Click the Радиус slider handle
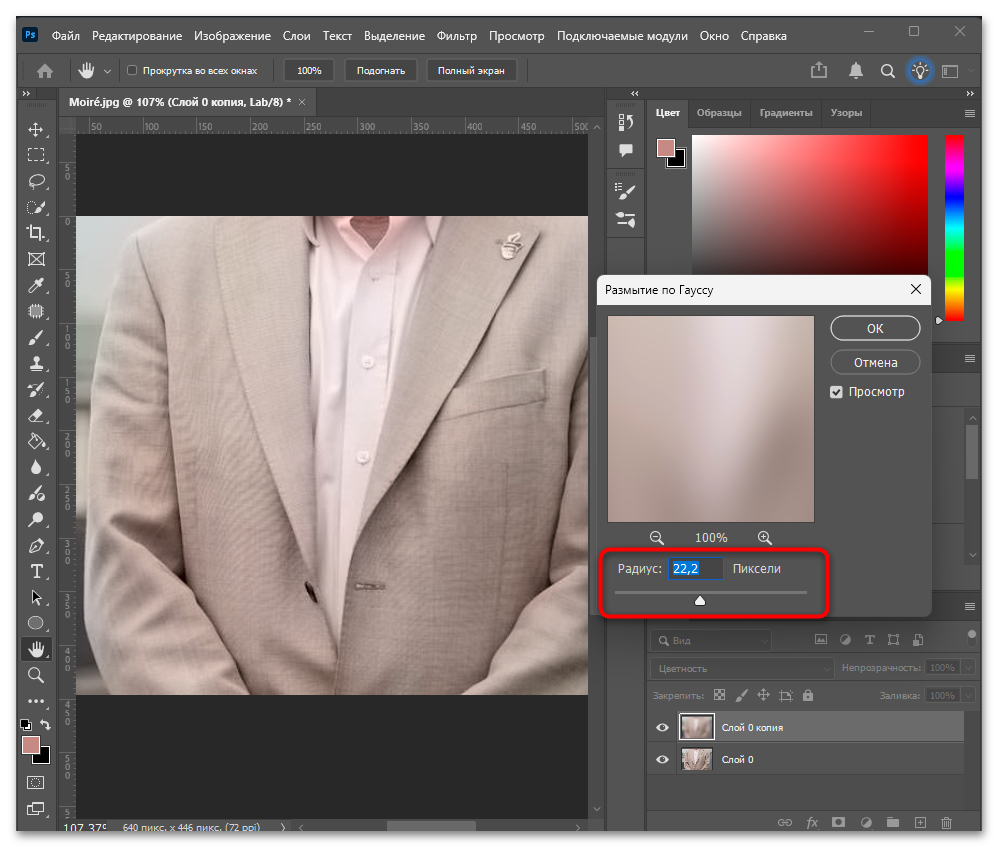The height and width of the screenshot is (847, 998). [699, 600]
